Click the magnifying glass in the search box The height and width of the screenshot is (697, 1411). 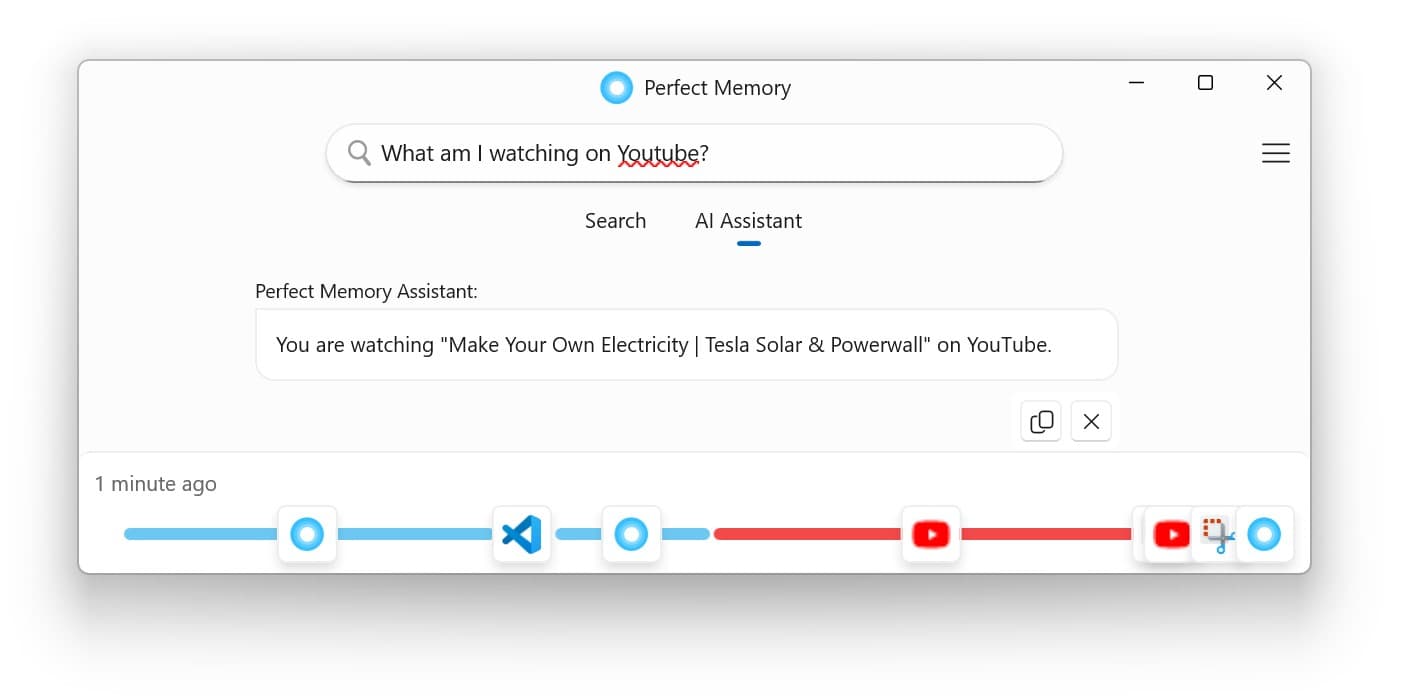[x=359, y=152]
